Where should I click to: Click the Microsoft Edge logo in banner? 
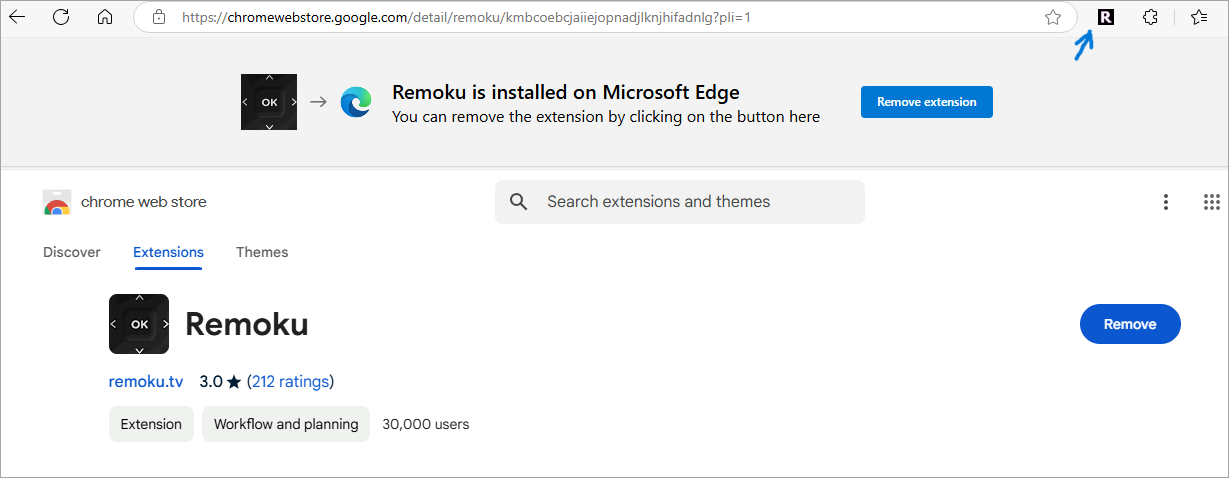(x=356, y=102)
